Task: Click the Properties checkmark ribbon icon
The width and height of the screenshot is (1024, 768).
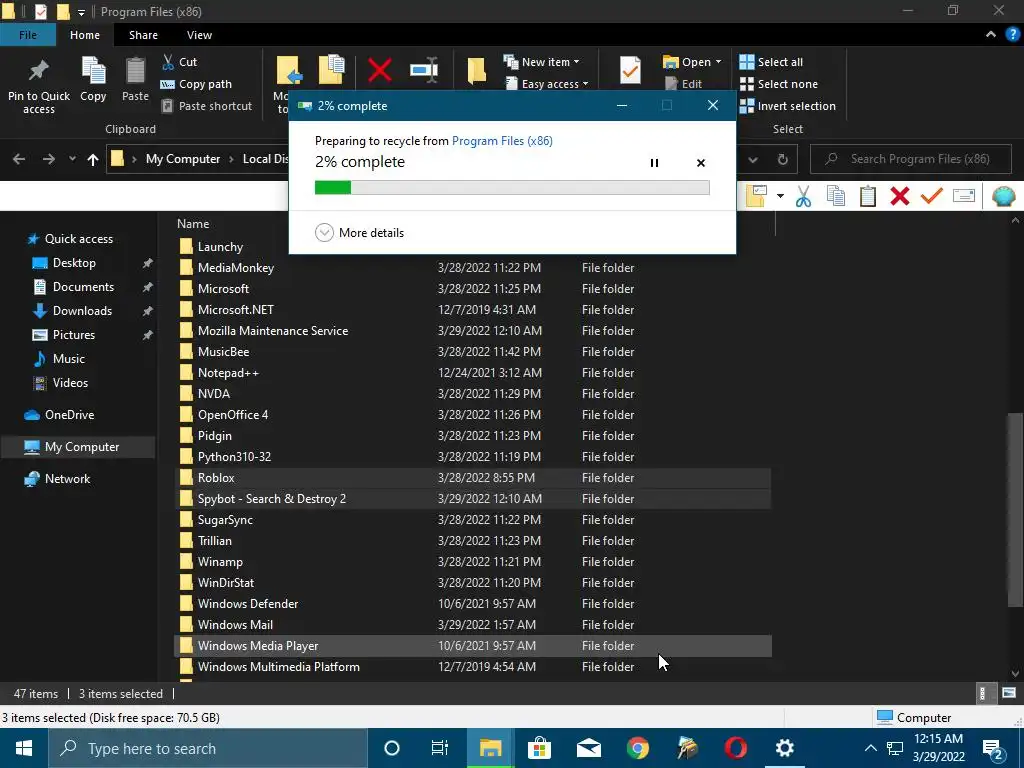Action: click(630, 70)
